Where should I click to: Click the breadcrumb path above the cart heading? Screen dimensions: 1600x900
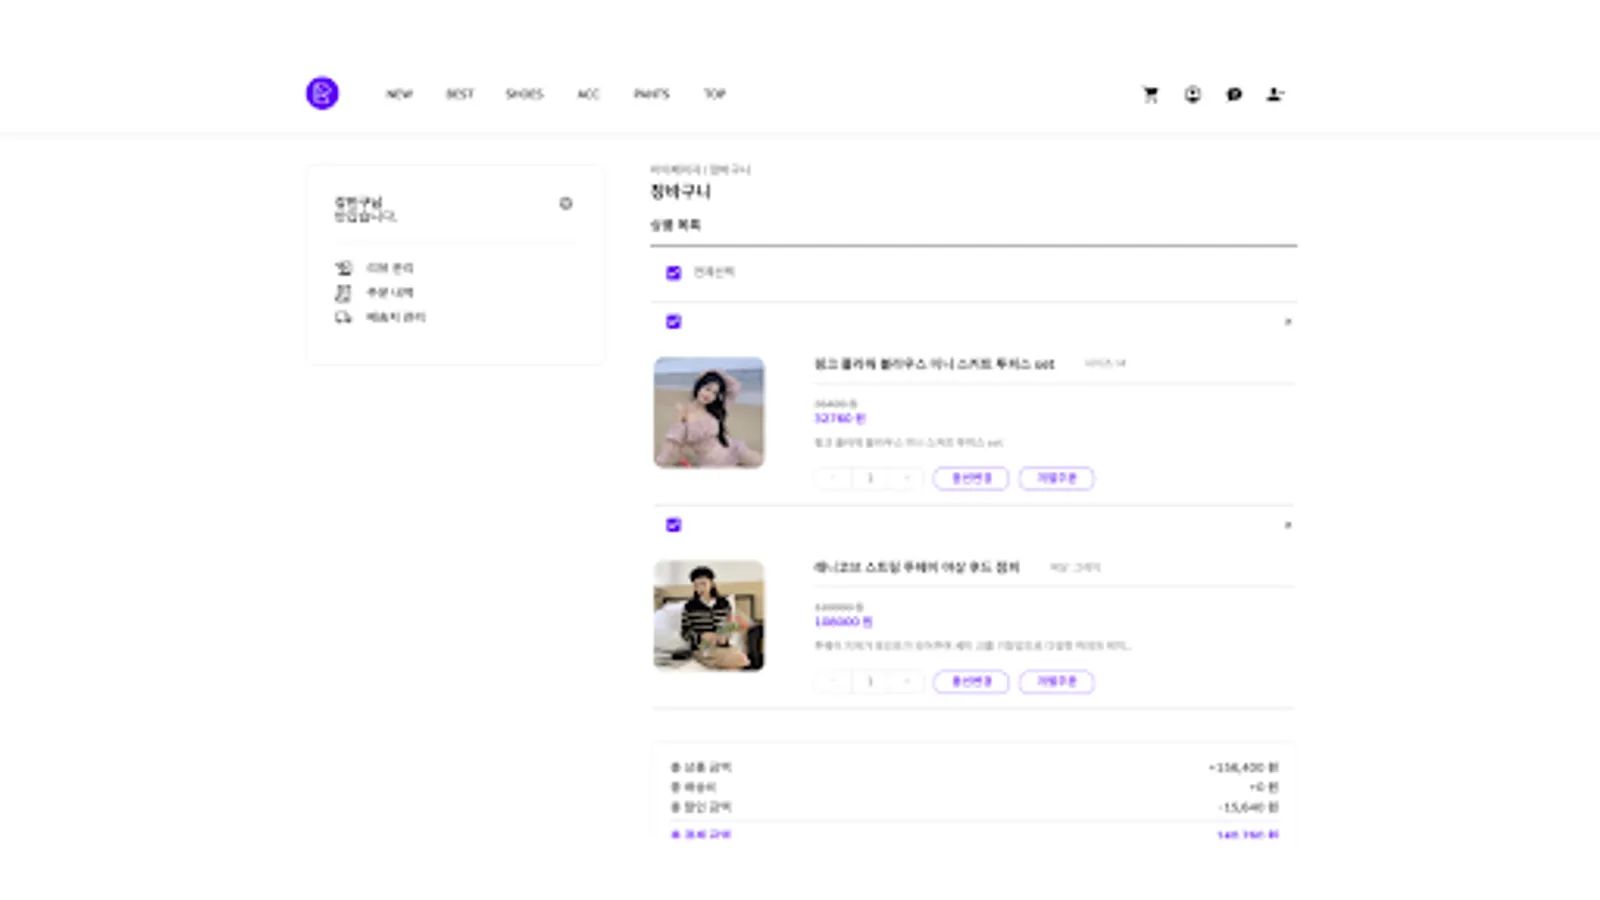coord(700,170)
